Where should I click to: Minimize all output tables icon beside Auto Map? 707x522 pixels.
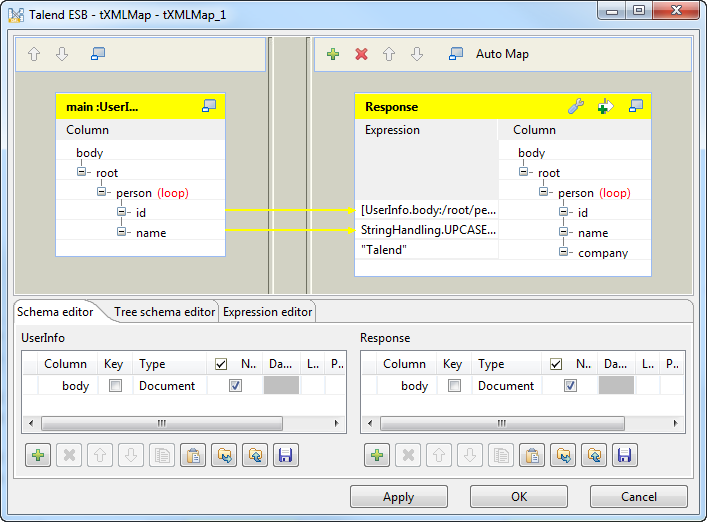pos(456,54)
